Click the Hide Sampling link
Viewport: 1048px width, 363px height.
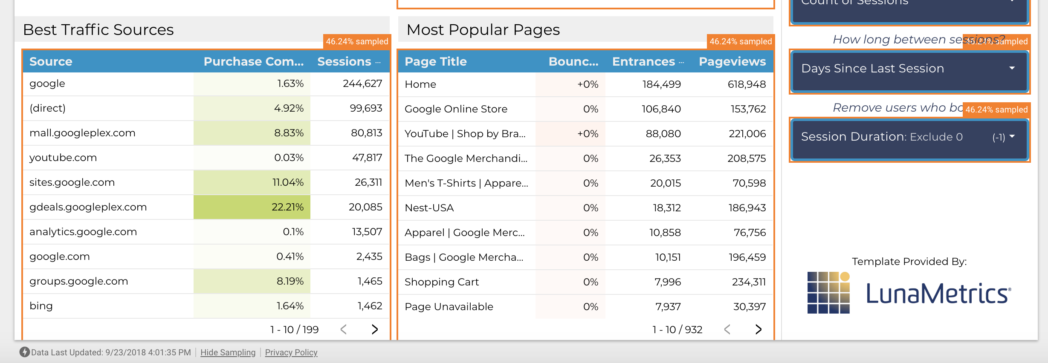pos(228,352)
